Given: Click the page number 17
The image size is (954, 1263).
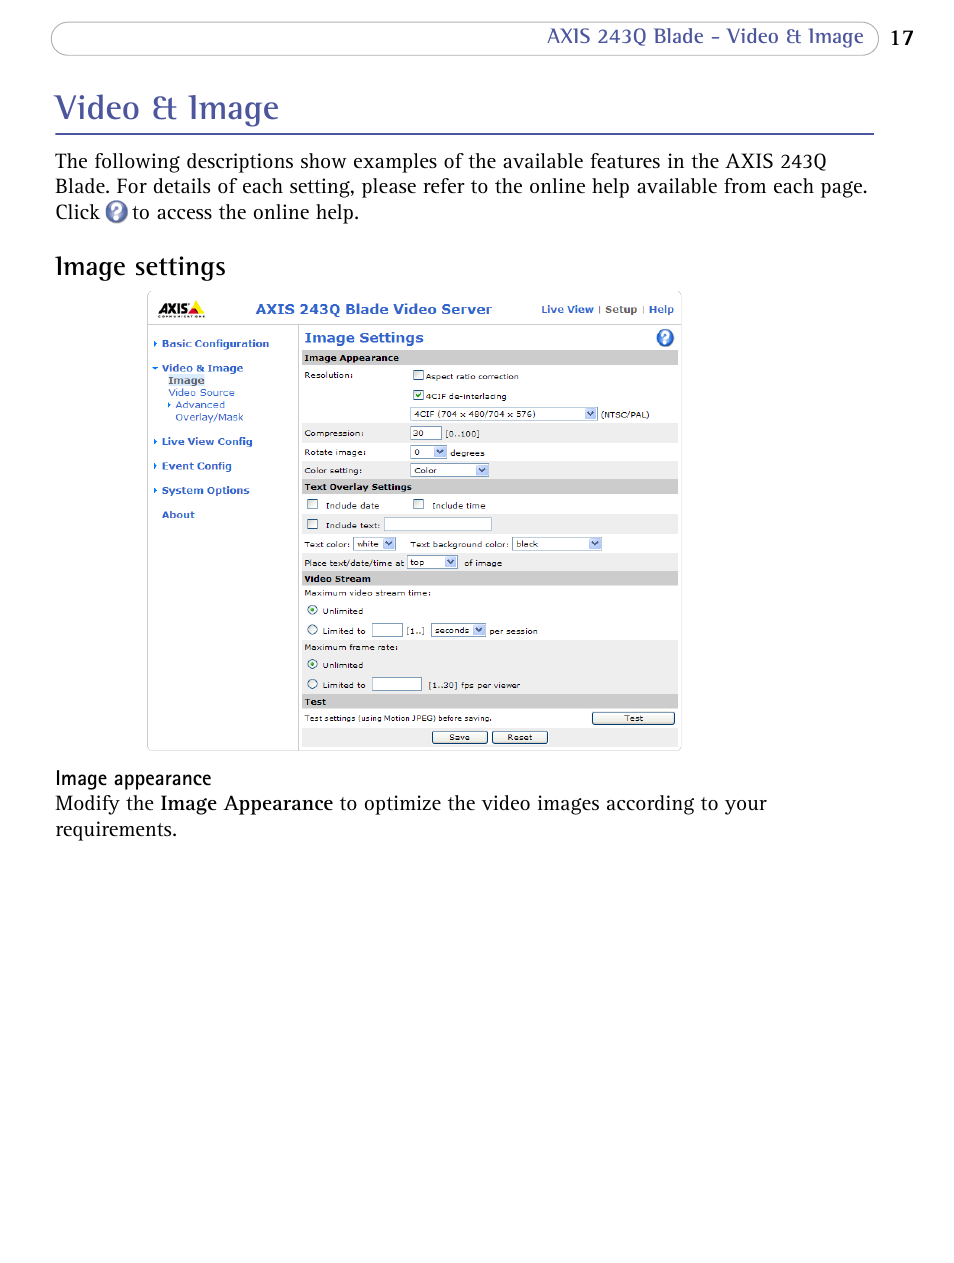Looking at the screenshot, I should (x=902, y=38).
